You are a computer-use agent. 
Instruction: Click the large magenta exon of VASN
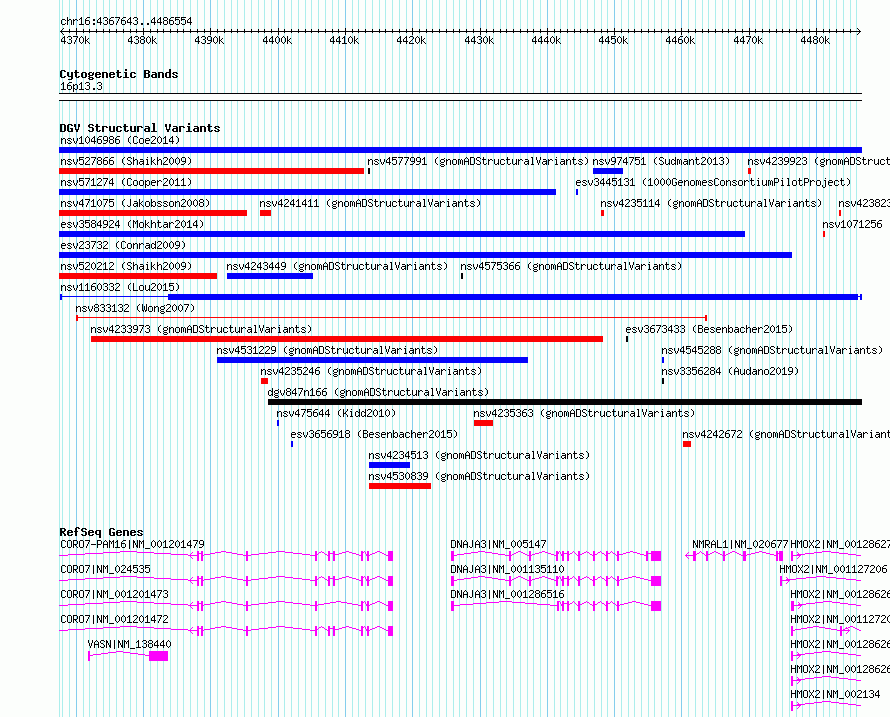158,656
